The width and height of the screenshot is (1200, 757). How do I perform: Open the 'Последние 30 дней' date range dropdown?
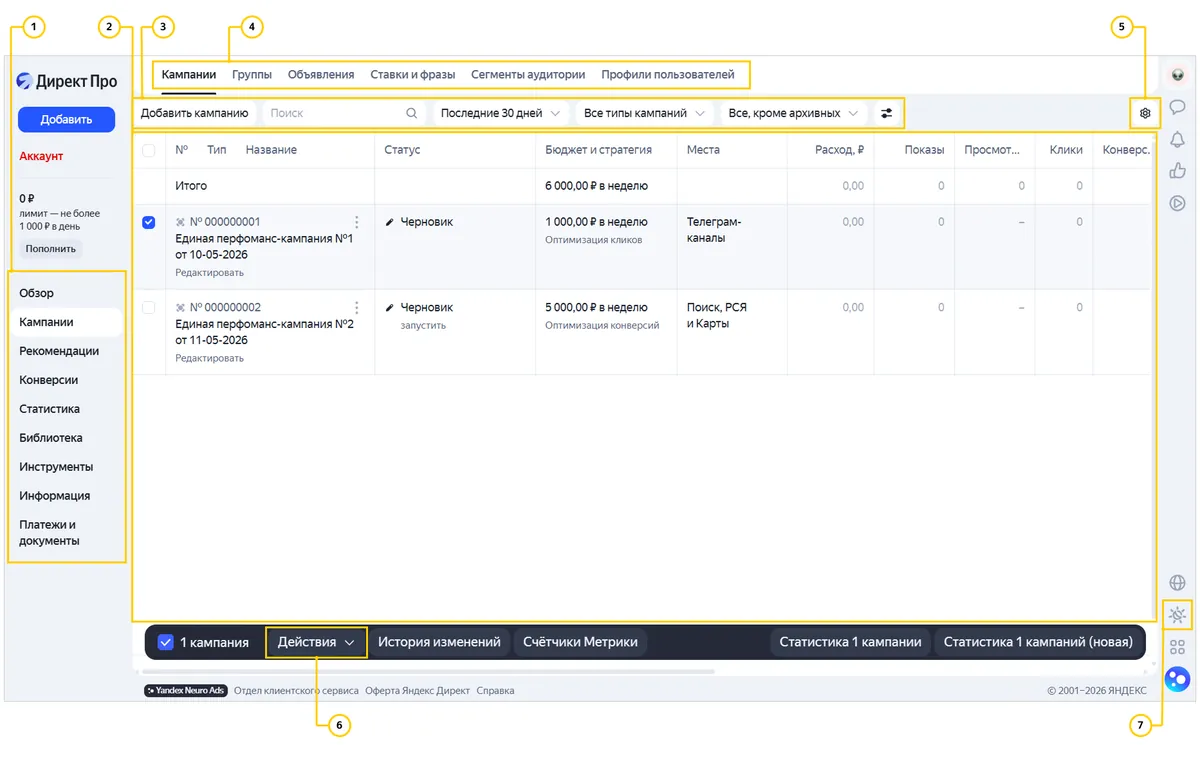tap(500, 113)
